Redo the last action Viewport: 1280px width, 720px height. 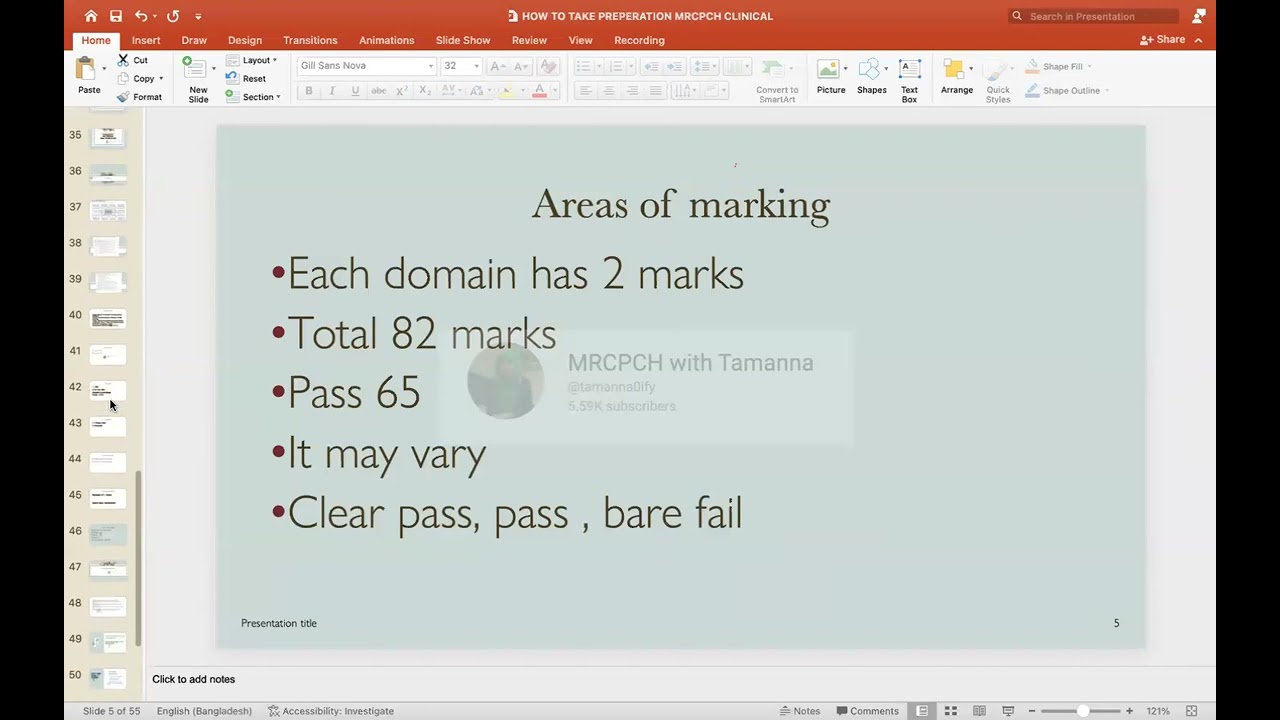[x=173, y=16]
